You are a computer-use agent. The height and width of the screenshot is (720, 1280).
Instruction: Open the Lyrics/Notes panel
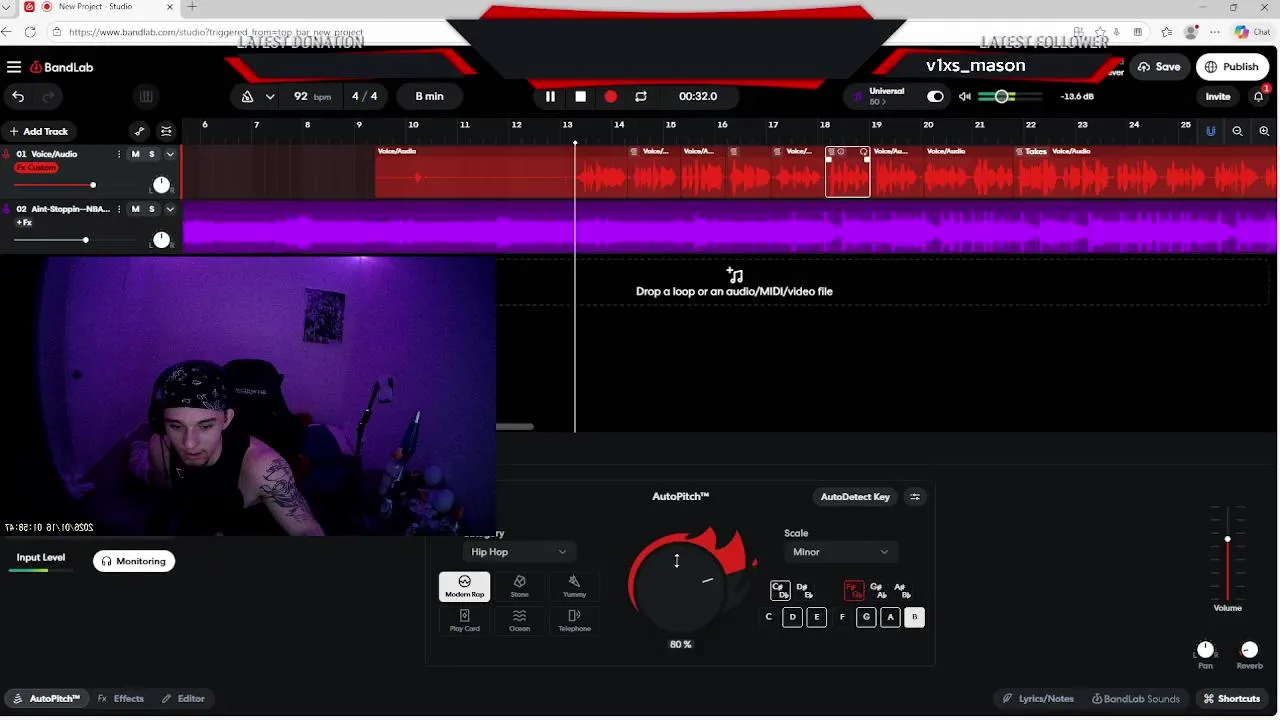coord(1039,699)
